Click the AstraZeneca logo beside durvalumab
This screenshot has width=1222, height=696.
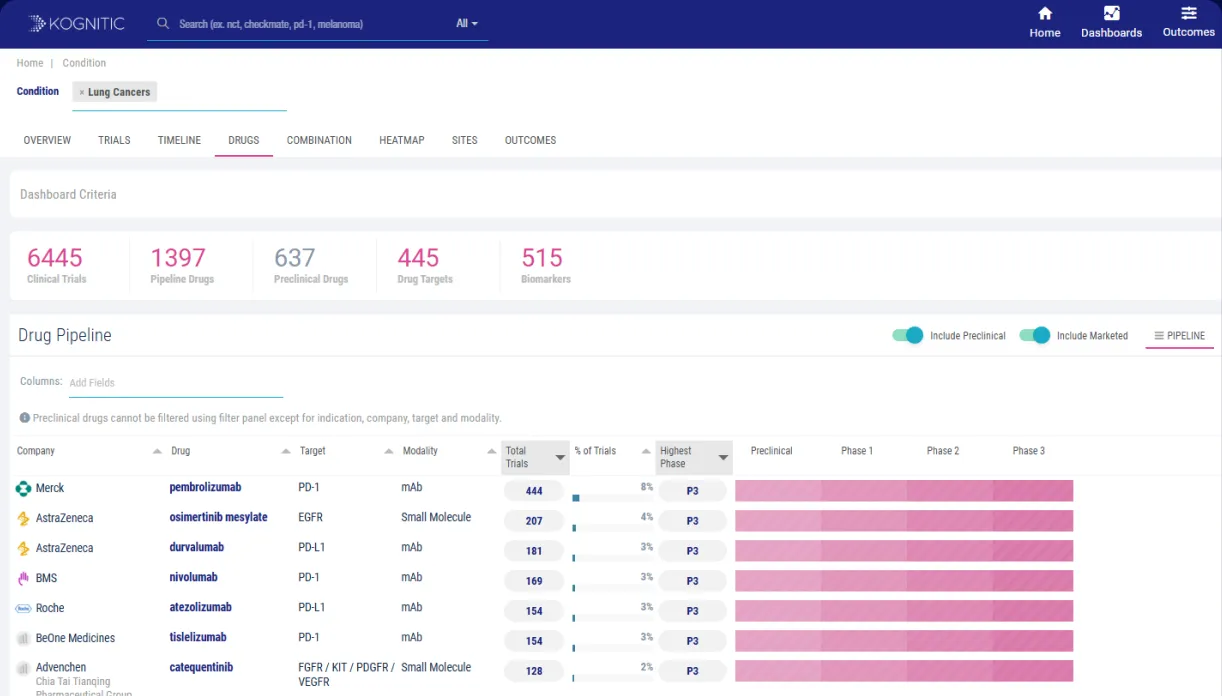[x=23, y=549]
